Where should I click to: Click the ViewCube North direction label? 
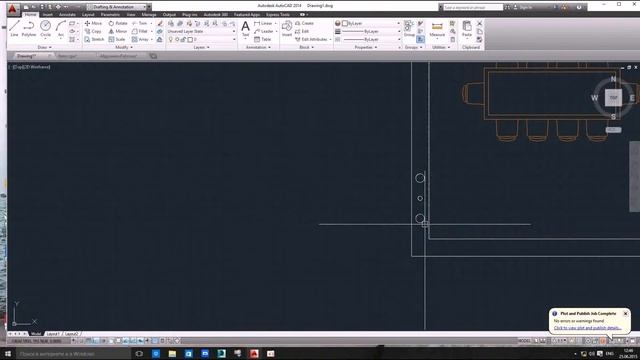[x=613, y=79]
